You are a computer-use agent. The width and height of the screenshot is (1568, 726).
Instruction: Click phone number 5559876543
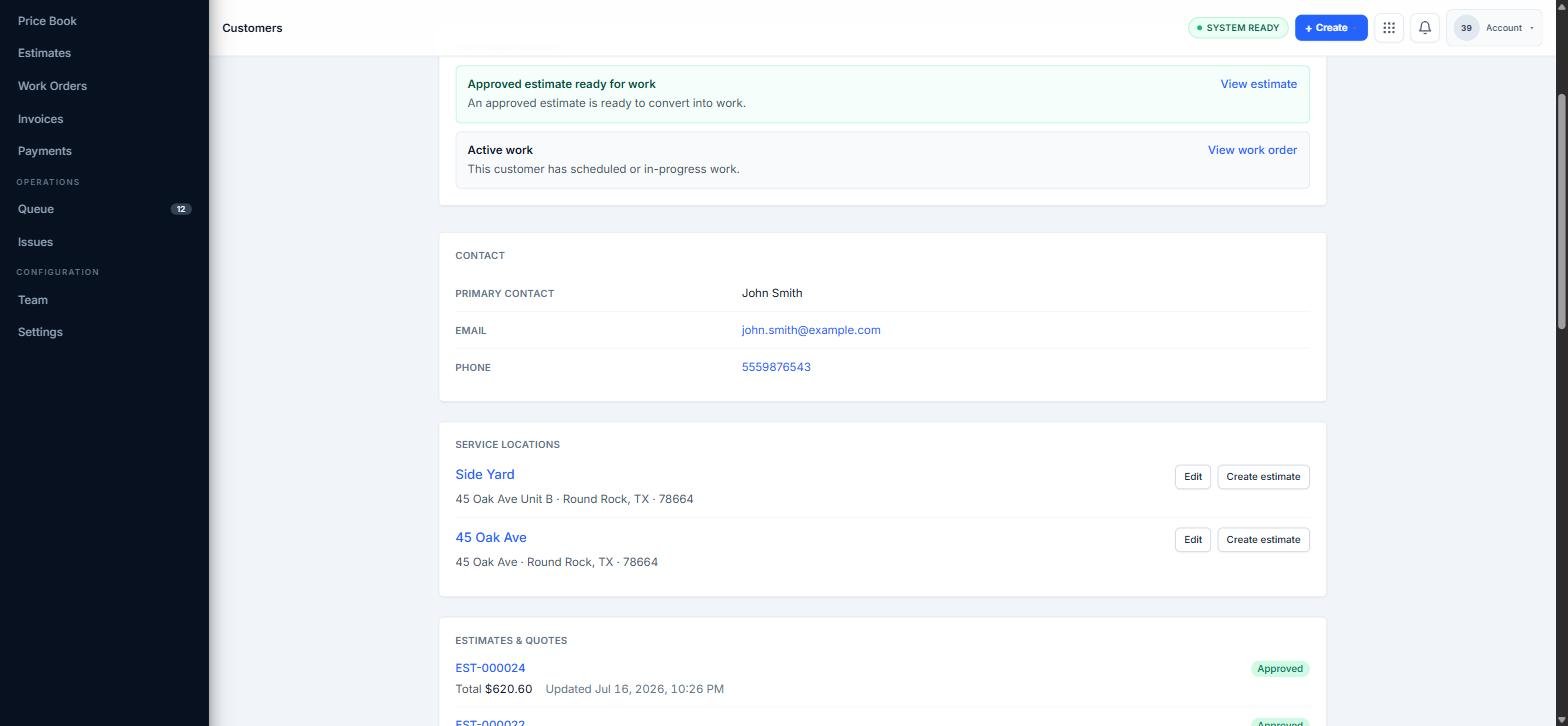[x=776, y=367]
